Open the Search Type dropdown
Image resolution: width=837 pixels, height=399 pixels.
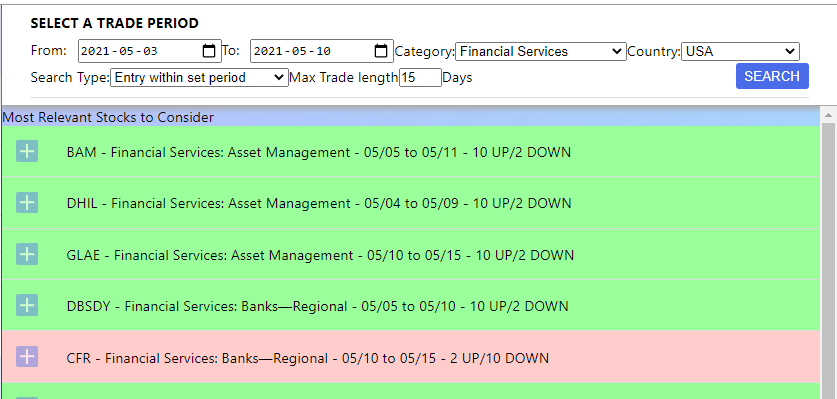point(199,77)
